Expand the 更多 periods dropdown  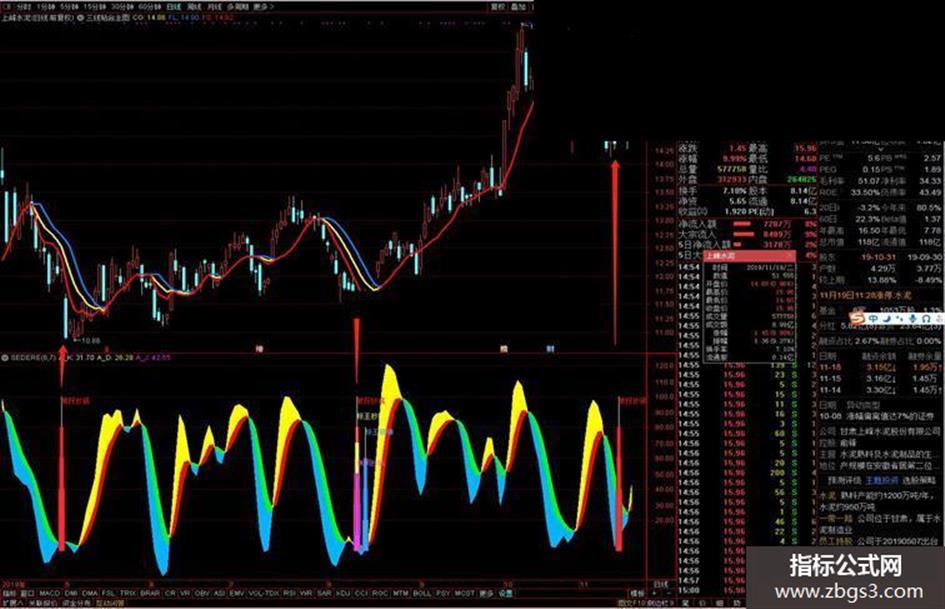pyautogui.click(x=263, y=7)
